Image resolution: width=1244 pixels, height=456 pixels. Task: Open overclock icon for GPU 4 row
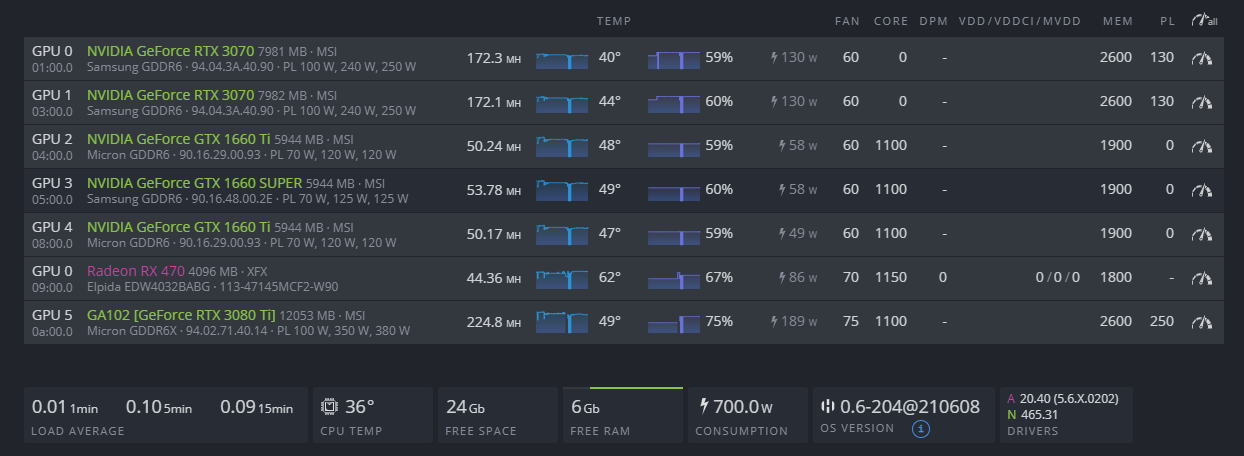click(x=1201, y=234)
